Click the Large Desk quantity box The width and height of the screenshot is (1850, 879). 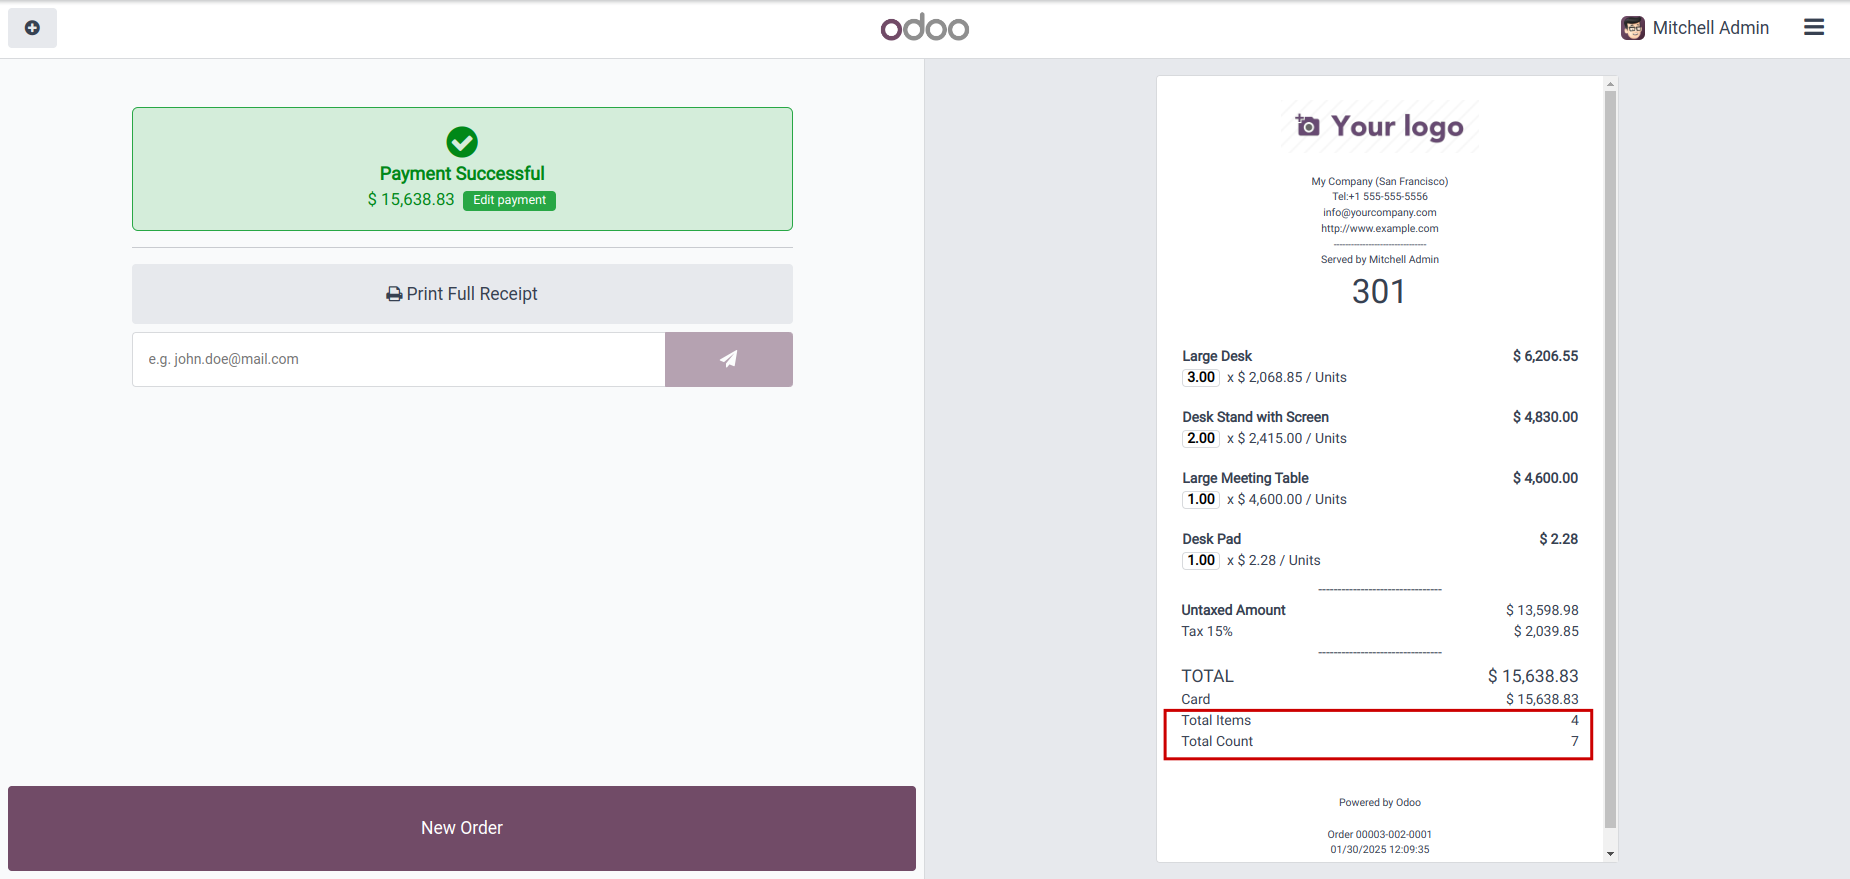[x=1201, y=377]
